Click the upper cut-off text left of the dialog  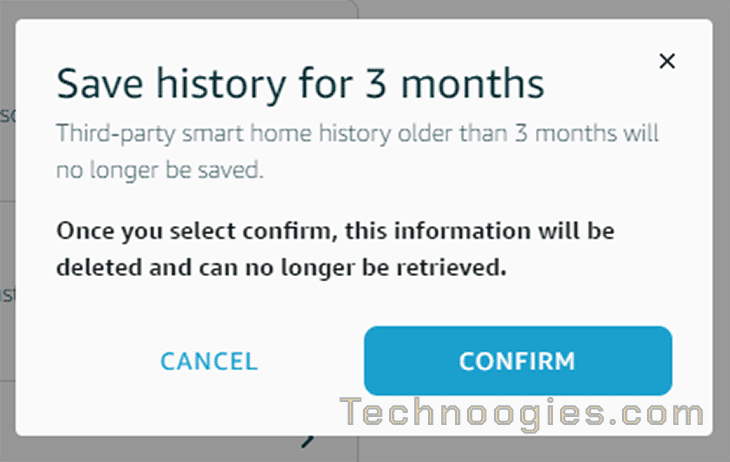pyautogui.click(x=7, y=115)
